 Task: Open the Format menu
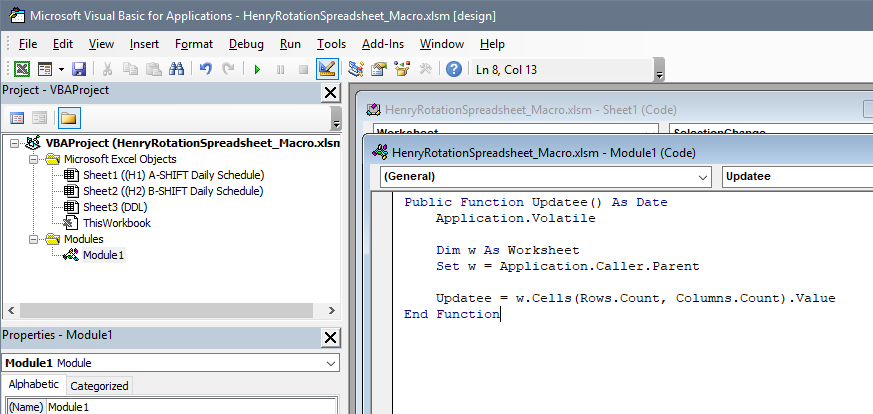point(194,44)
